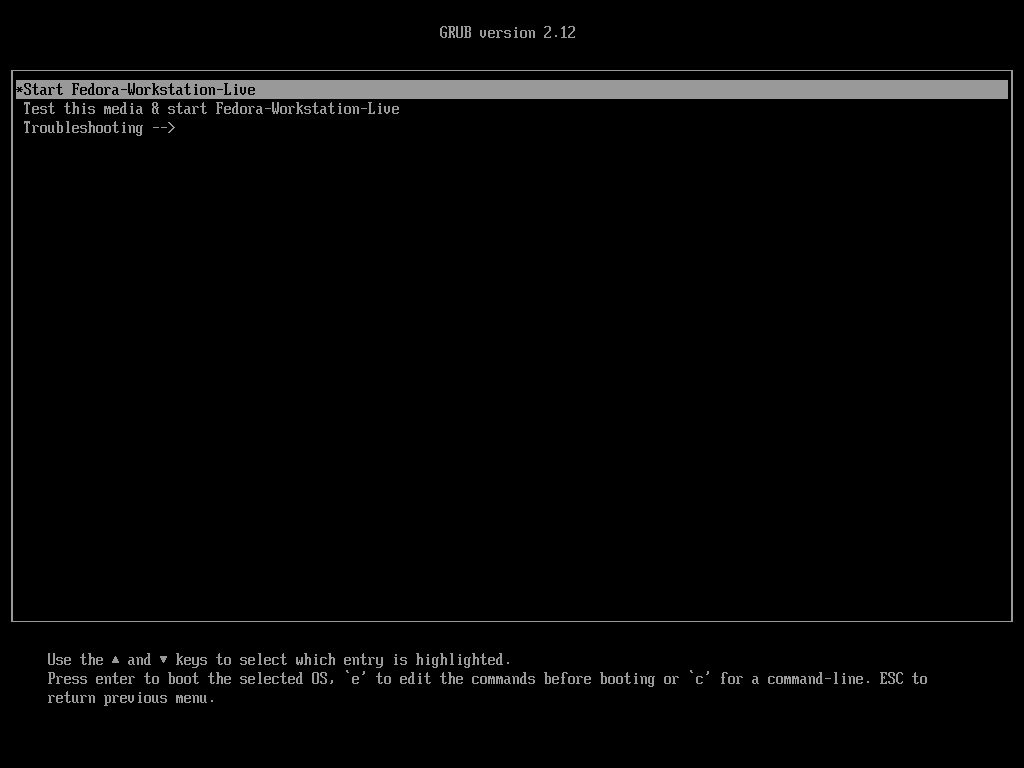Screen dimensions: 1024x768
Task: Click the 'Press enter to boot the selected OS' line
Action: pyautogui.click(x=487, y=679)
